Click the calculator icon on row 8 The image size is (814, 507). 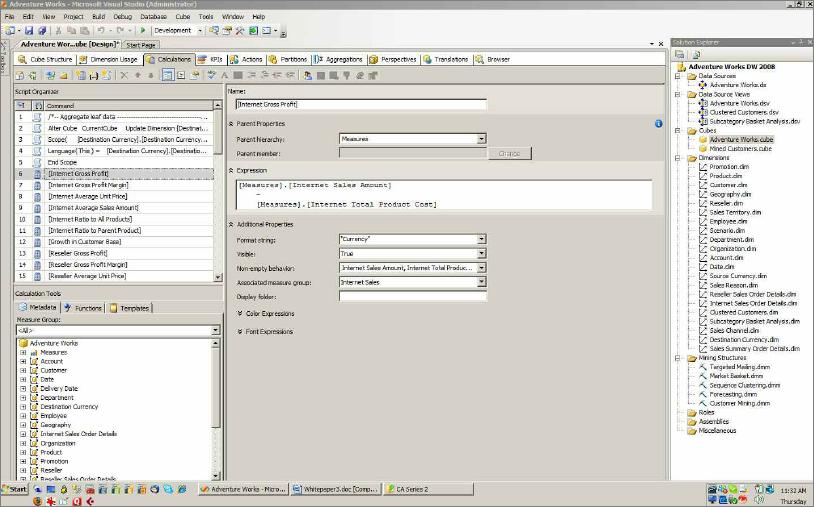[37, 197]
